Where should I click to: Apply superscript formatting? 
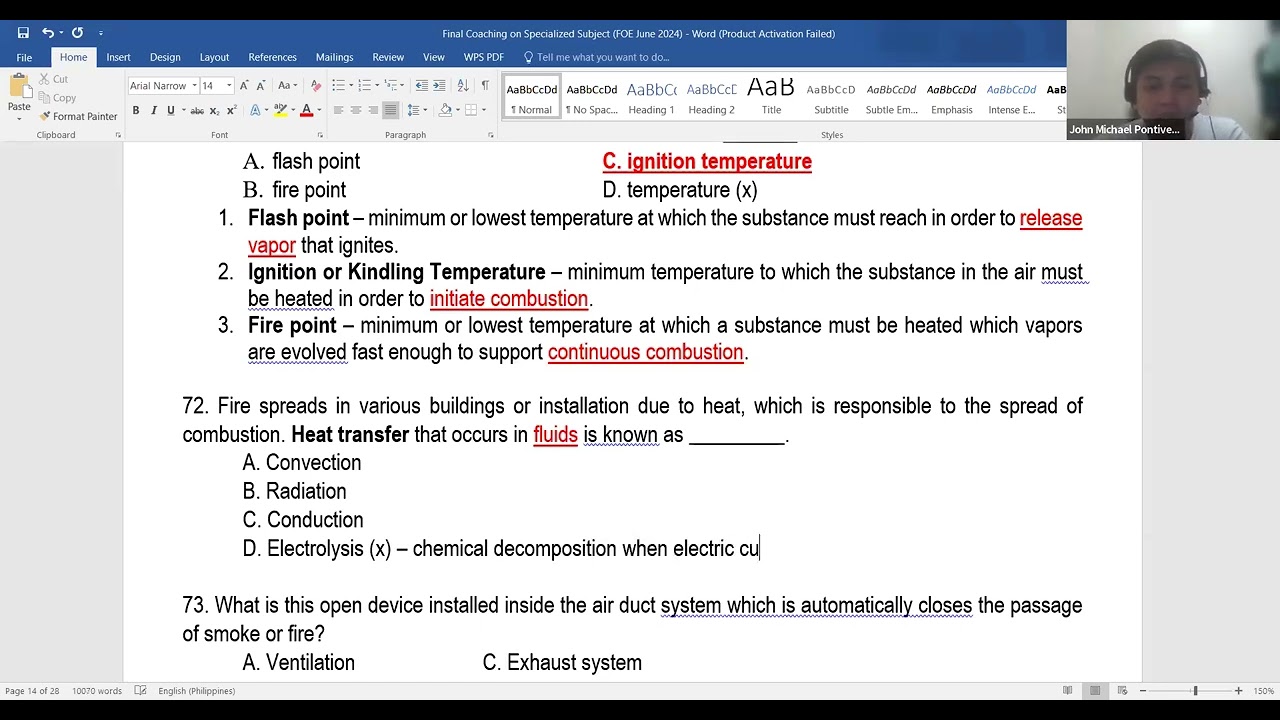coord(231,110)
